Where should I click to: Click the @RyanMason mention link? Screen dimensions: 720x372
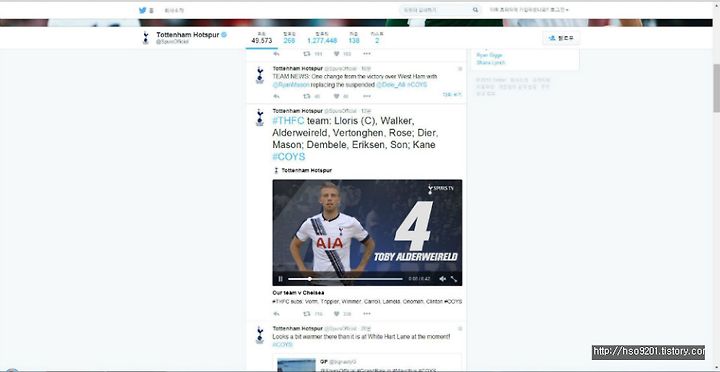[291, 85]
